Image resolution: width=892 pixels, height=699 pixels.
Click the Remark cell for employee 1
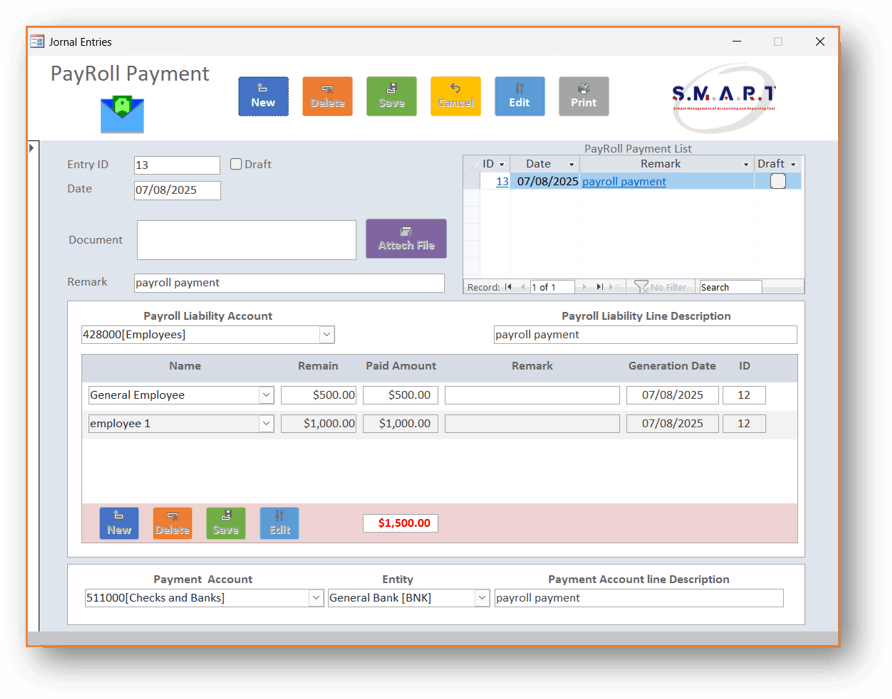click(532, 423)
